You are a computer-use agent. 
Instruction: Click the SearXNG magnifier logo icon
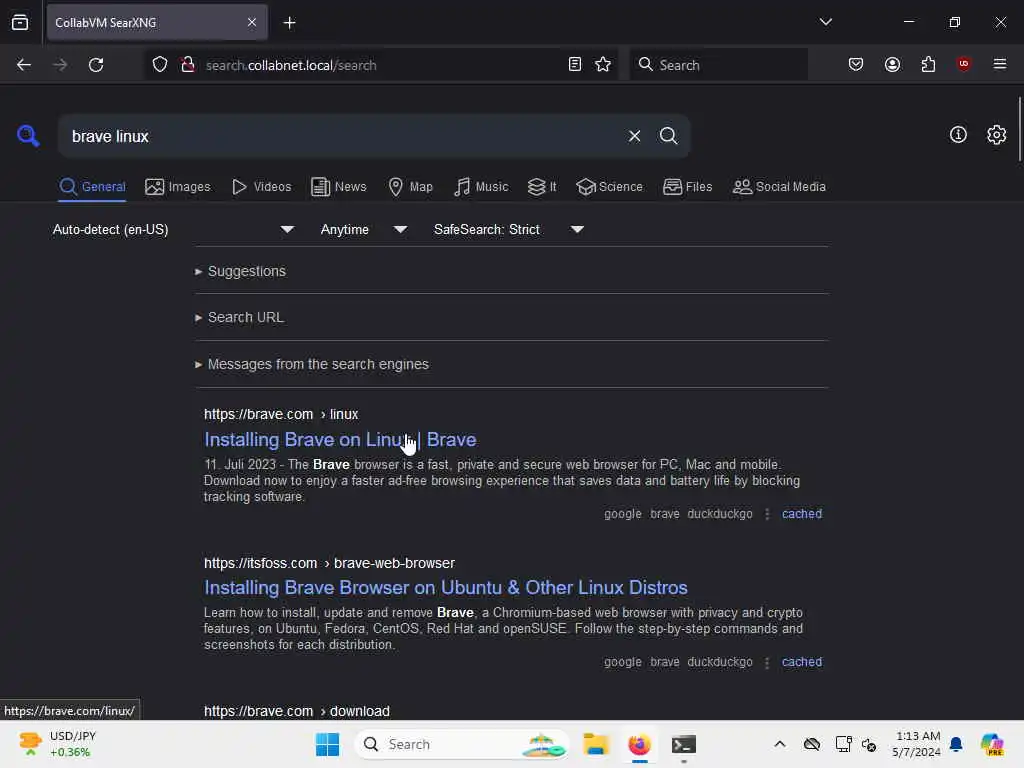pos(28,136)
